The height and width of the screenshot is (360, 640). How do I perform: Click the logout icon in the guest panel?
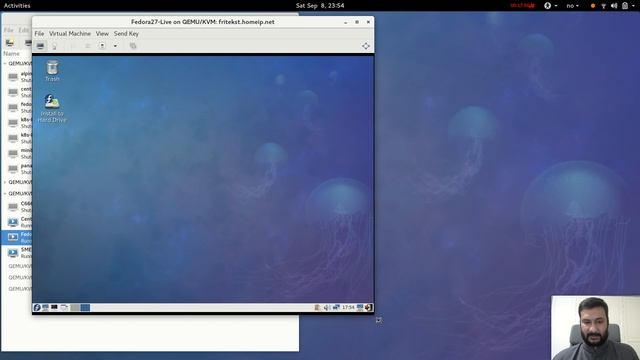pos(369,307)
